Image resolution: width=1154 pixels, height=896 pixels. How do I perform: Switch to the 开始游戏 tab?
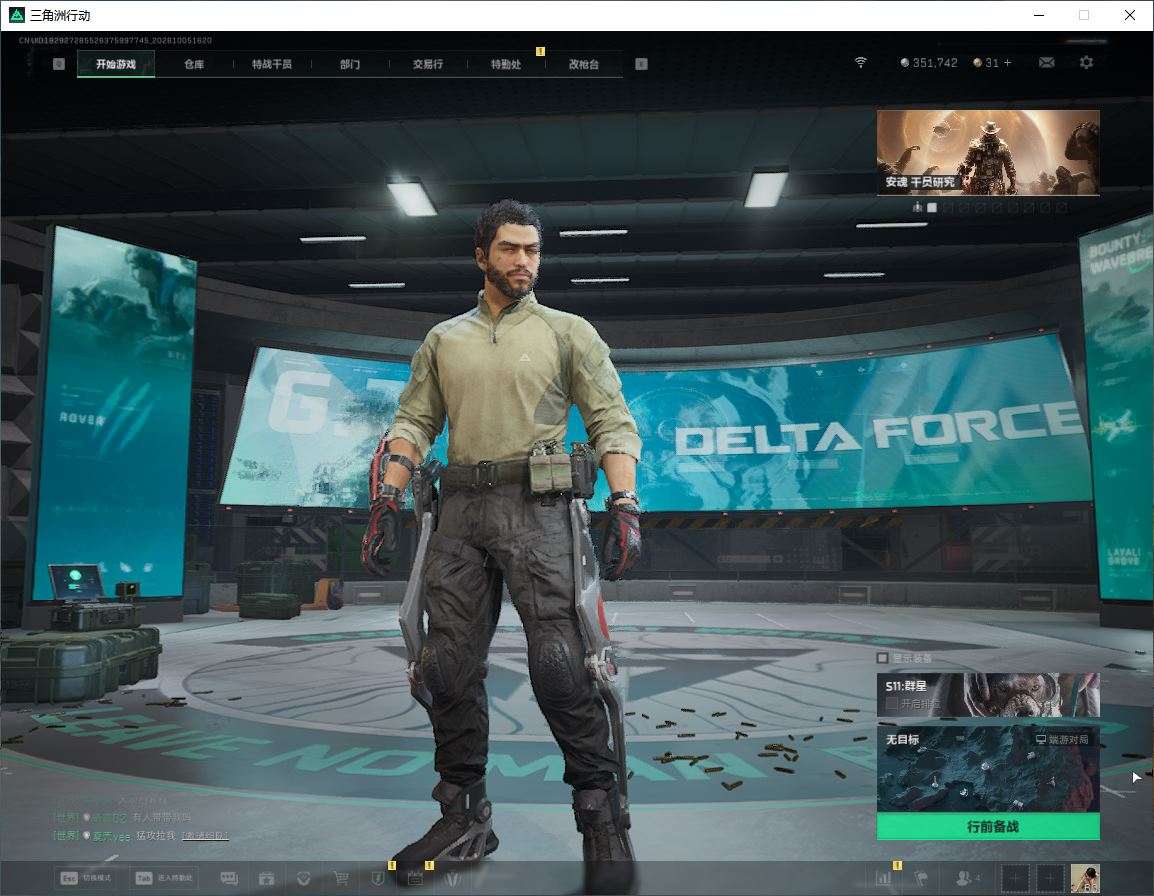[116, 64]
